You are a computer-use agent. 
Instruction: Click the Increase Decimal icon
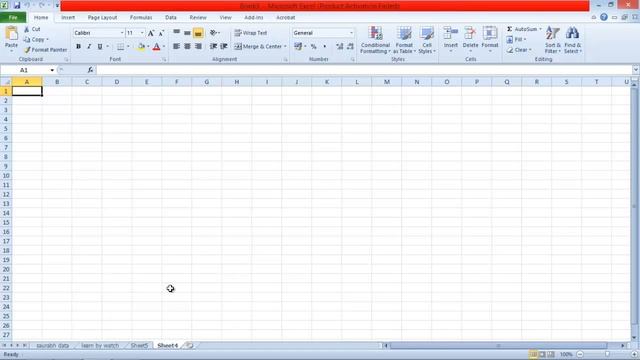pyautogui.click(x=340, y=47)
